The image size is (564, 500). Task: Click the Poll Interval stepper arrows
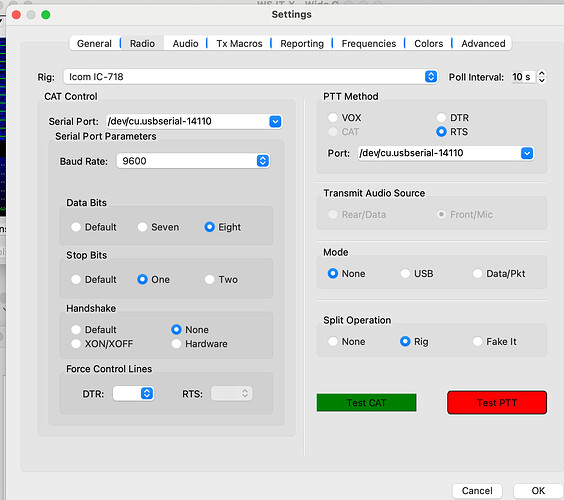click(541, 77)
